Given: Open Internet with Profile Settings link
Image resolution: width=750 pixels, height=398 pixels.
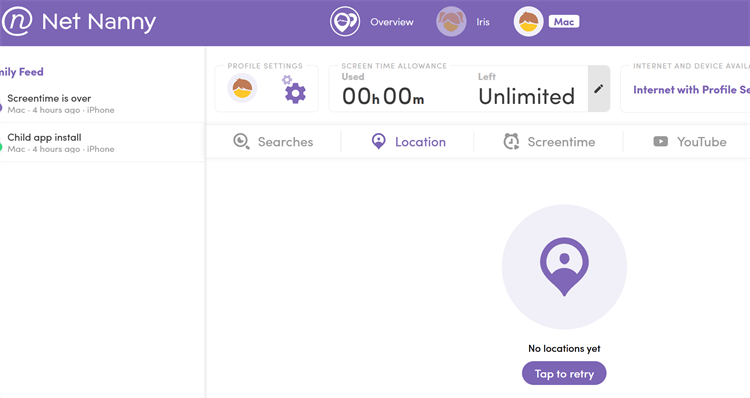Looking at the screenshot, I should pos(691,90).
